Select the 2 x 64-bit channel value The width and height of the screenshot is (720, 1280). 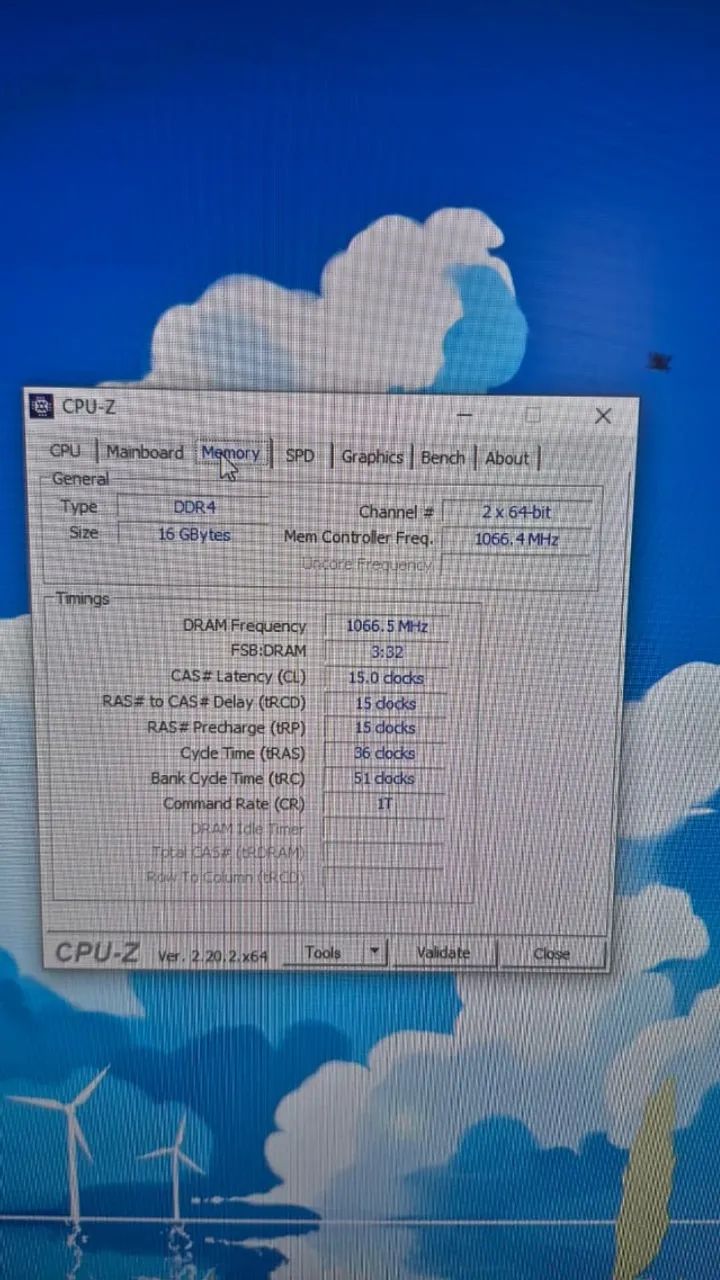[x=516, y=512]
